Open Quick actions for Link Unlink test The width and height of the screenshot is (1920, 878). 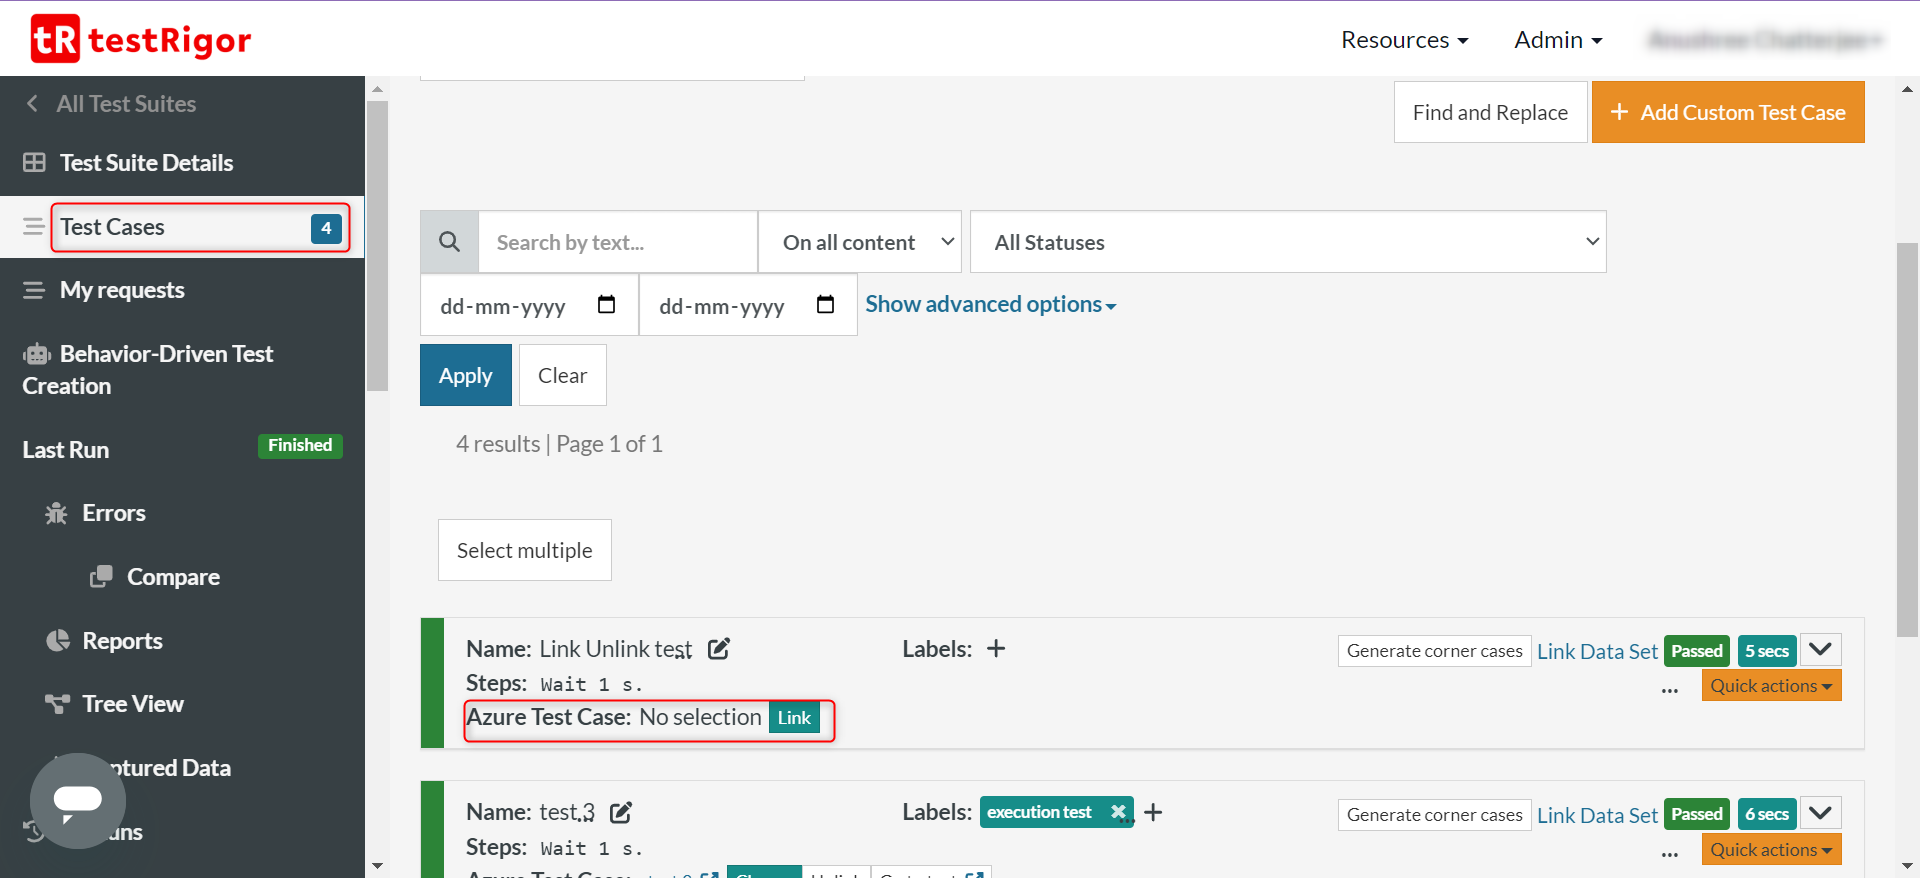click(1771, 686)
